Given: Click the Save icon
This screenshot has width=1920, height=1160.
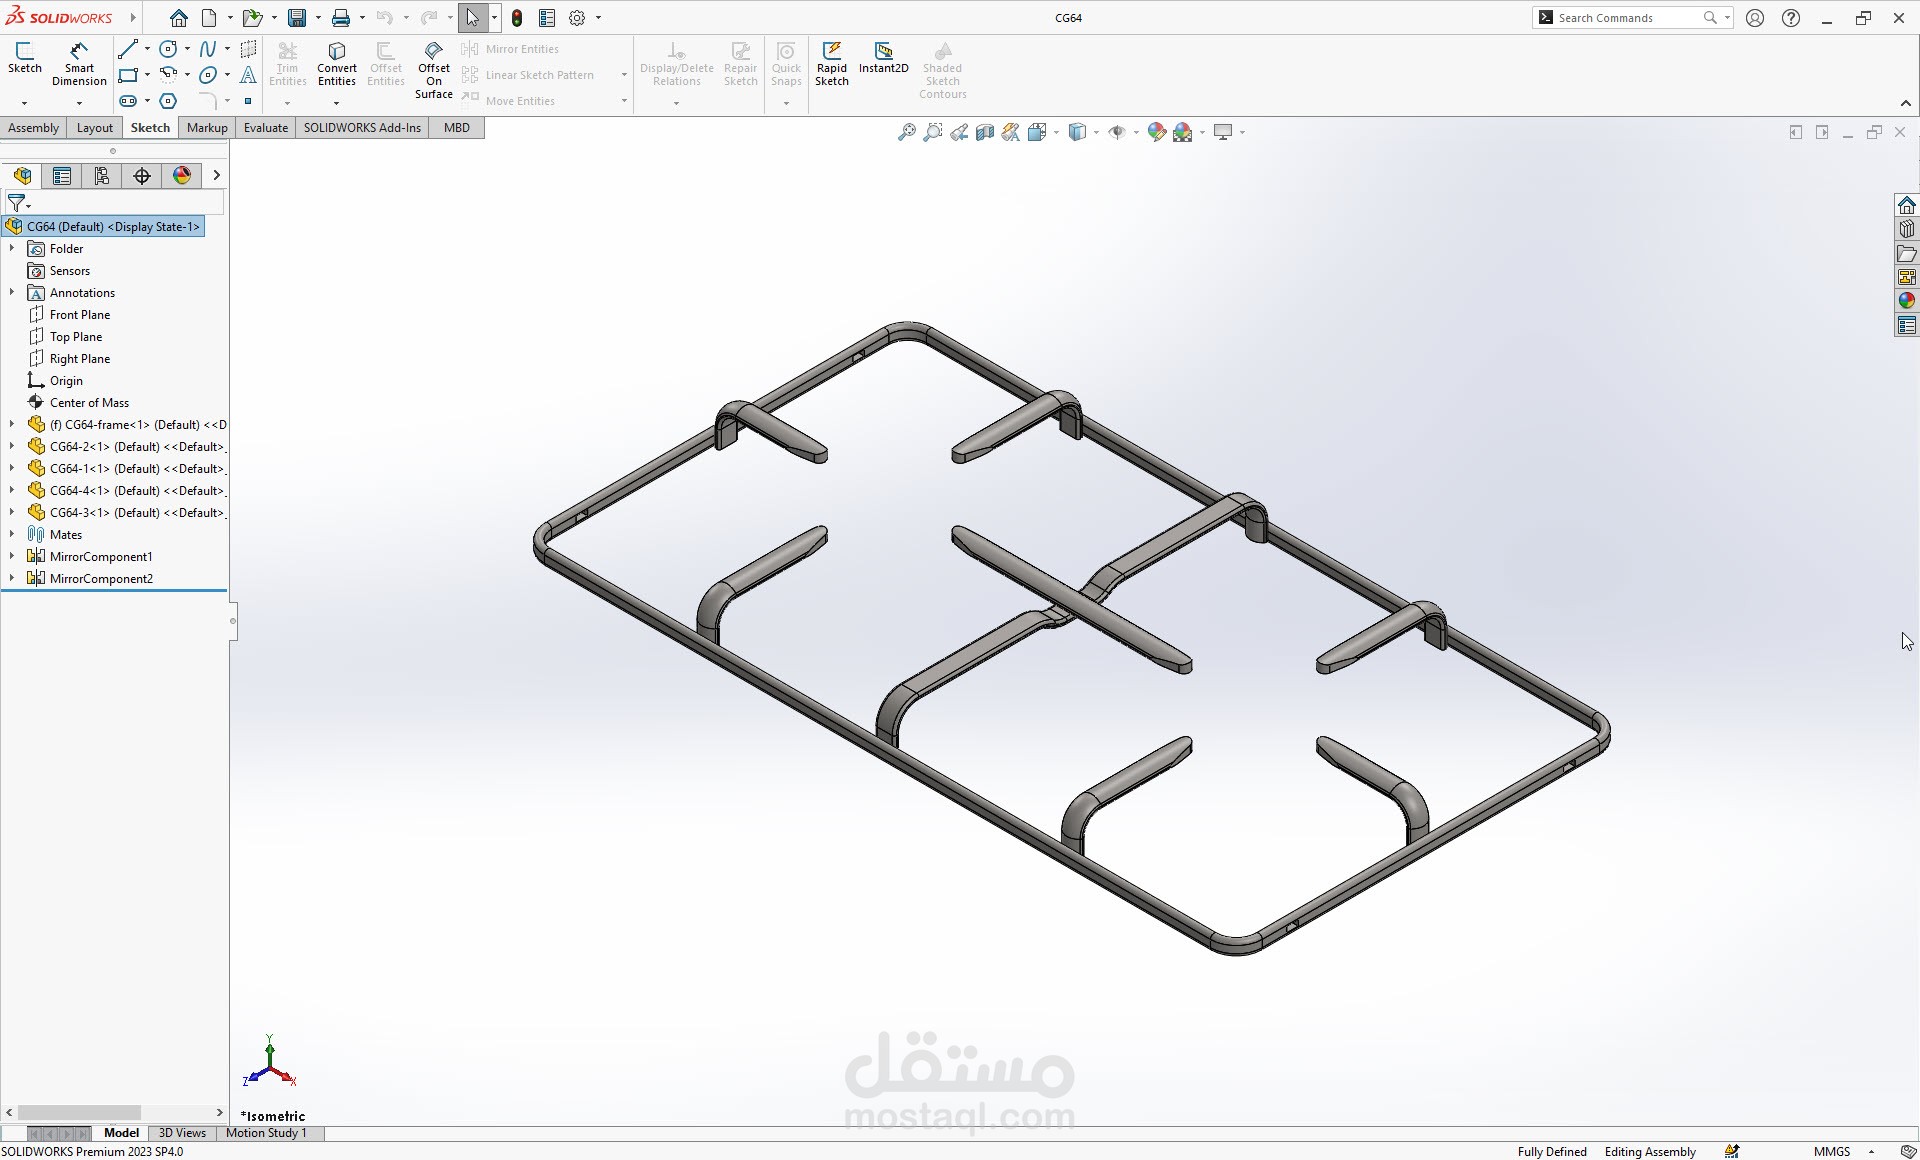Looking at the screenshot, I should coord(297,18).
